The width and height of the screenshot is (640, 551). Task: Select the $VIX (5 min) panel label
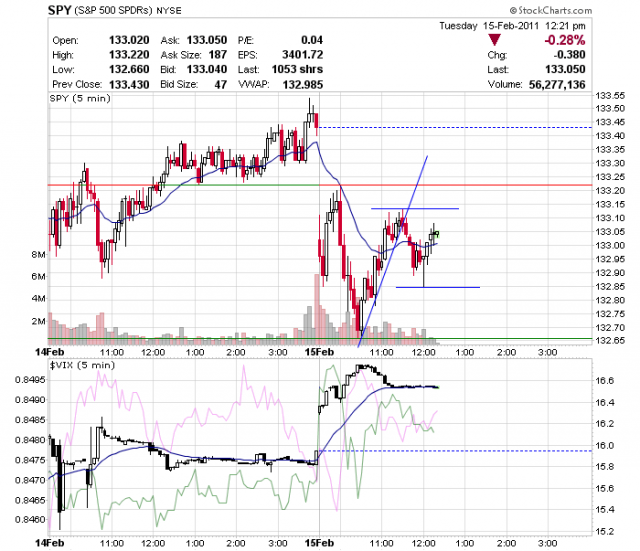click(82, 365)
